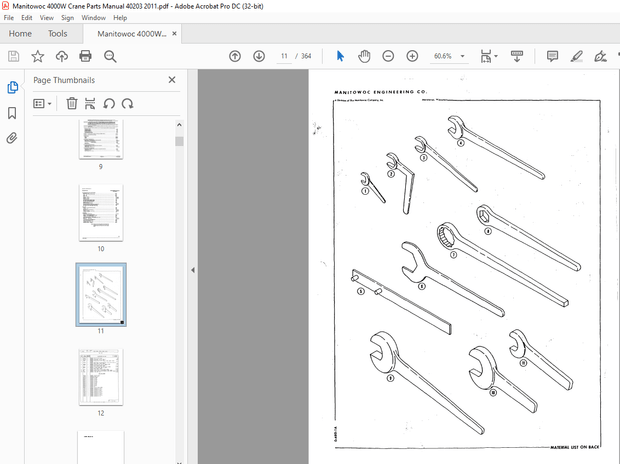Collapse the navigation pane arrow

pos(193,270)
